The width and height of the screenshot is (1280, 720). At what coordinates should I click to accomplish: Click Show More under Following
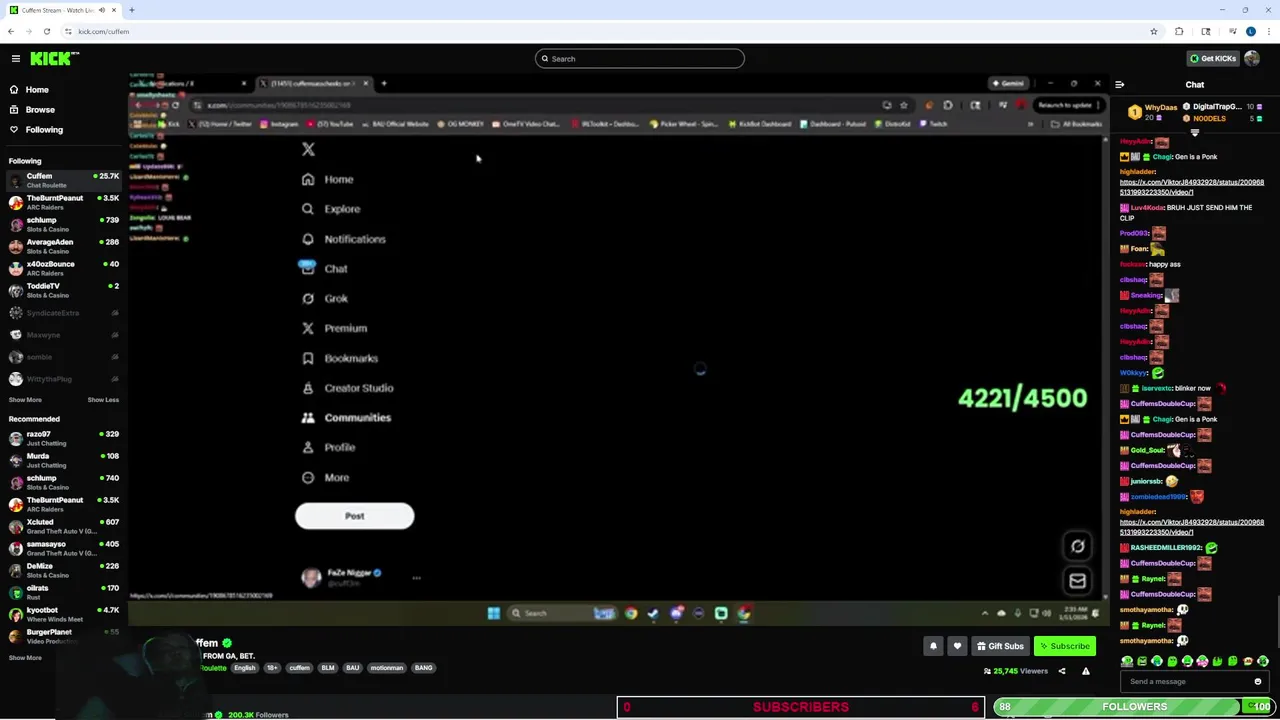25,400
